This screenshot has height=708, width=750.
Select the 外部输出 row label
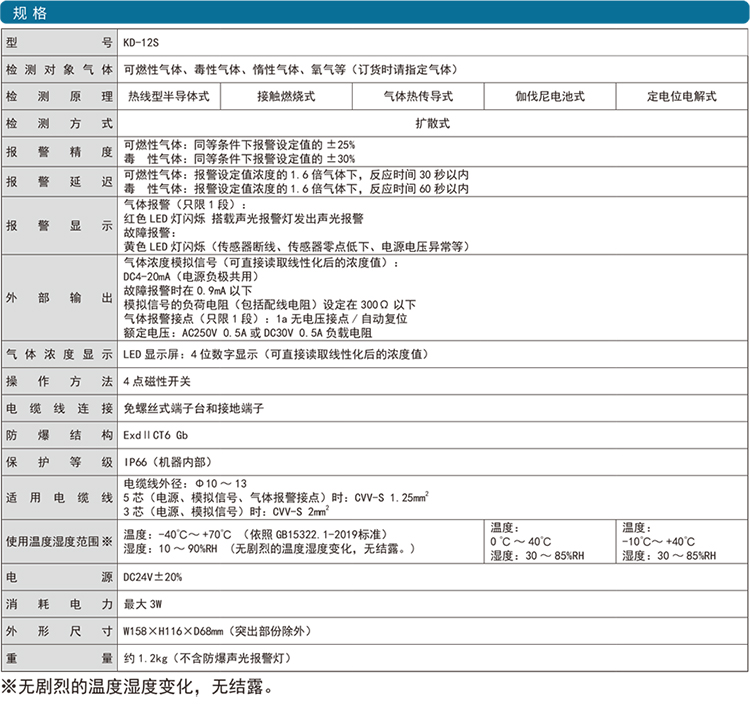click(59, 298)
